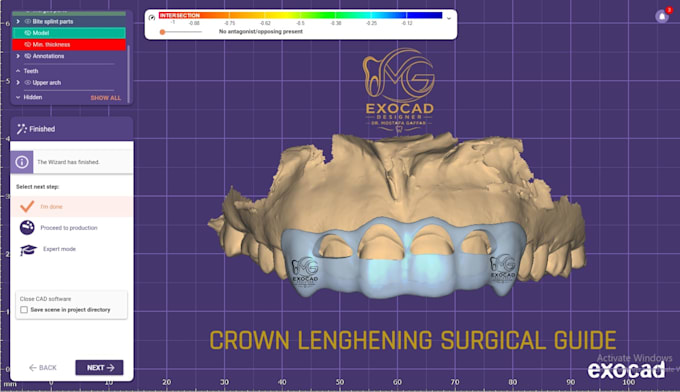The width and height of the screenshot is (680, 392).
Task: Toggle visibility of the Model layer
Action: pyautogui.click(x=28, y=33)
